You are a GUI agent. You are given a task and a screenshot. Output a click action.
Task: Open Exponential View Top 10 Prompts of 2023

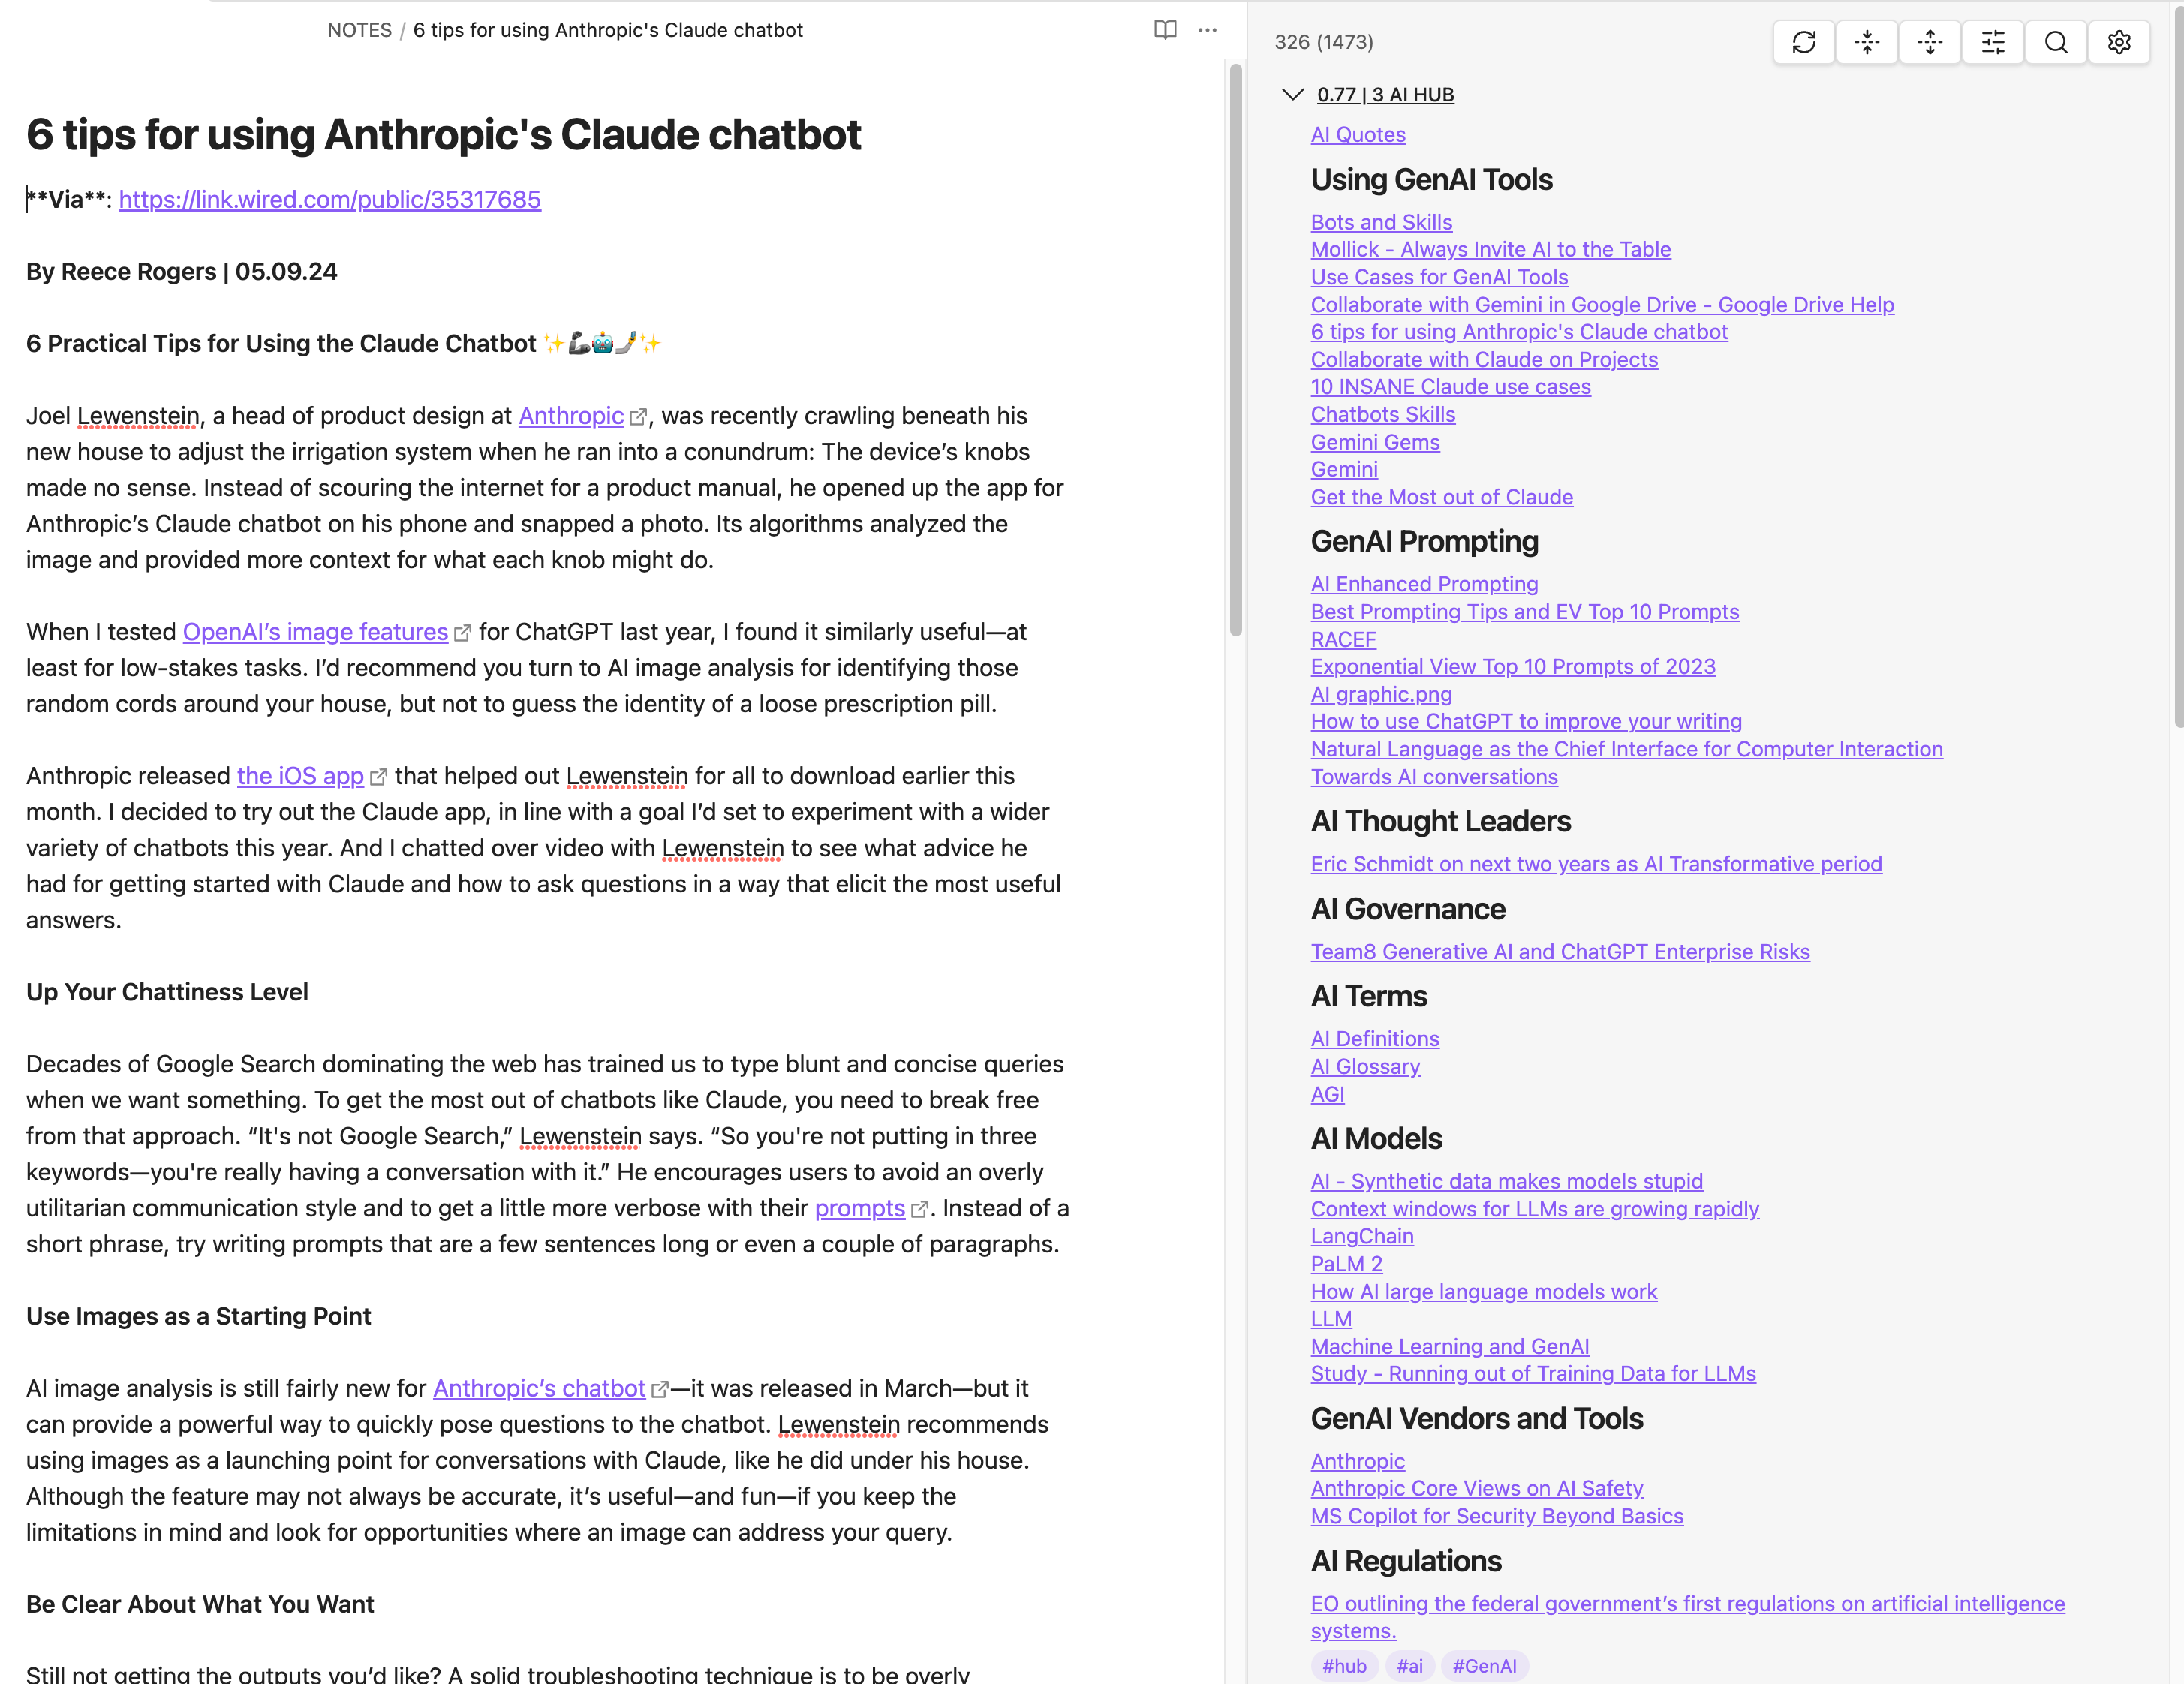1513,666
